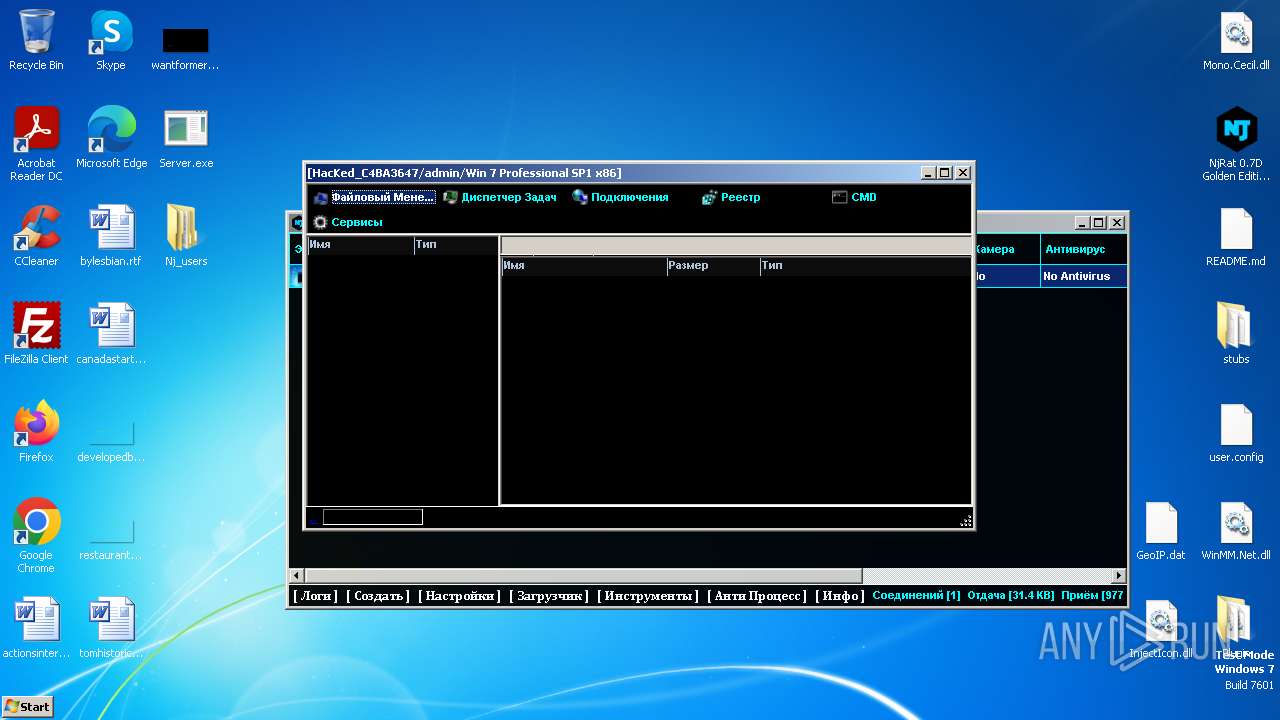
Task: Select the Mono.Cecil.dll file
Action: point(1236,40)
